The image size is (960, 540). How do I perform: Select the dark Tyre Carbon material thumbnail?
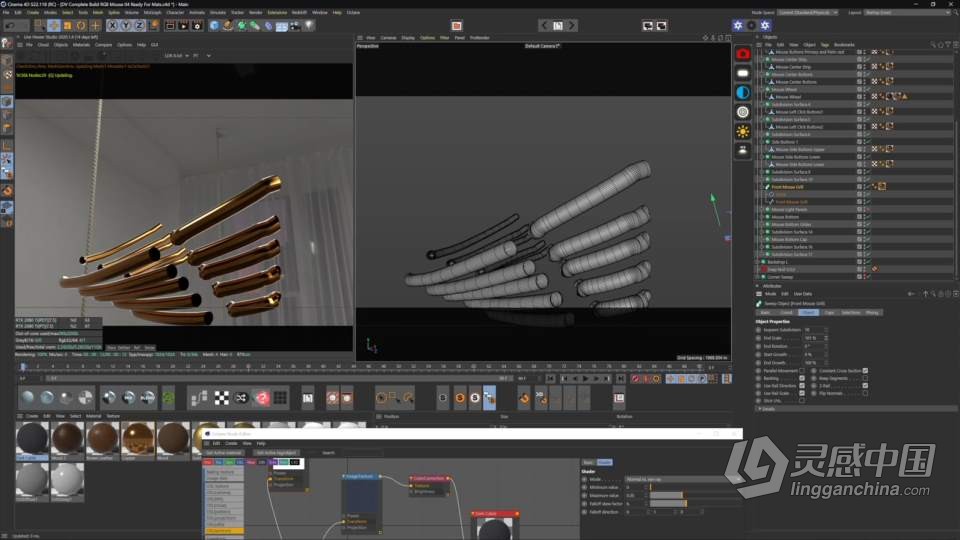(x=32, y=439)
